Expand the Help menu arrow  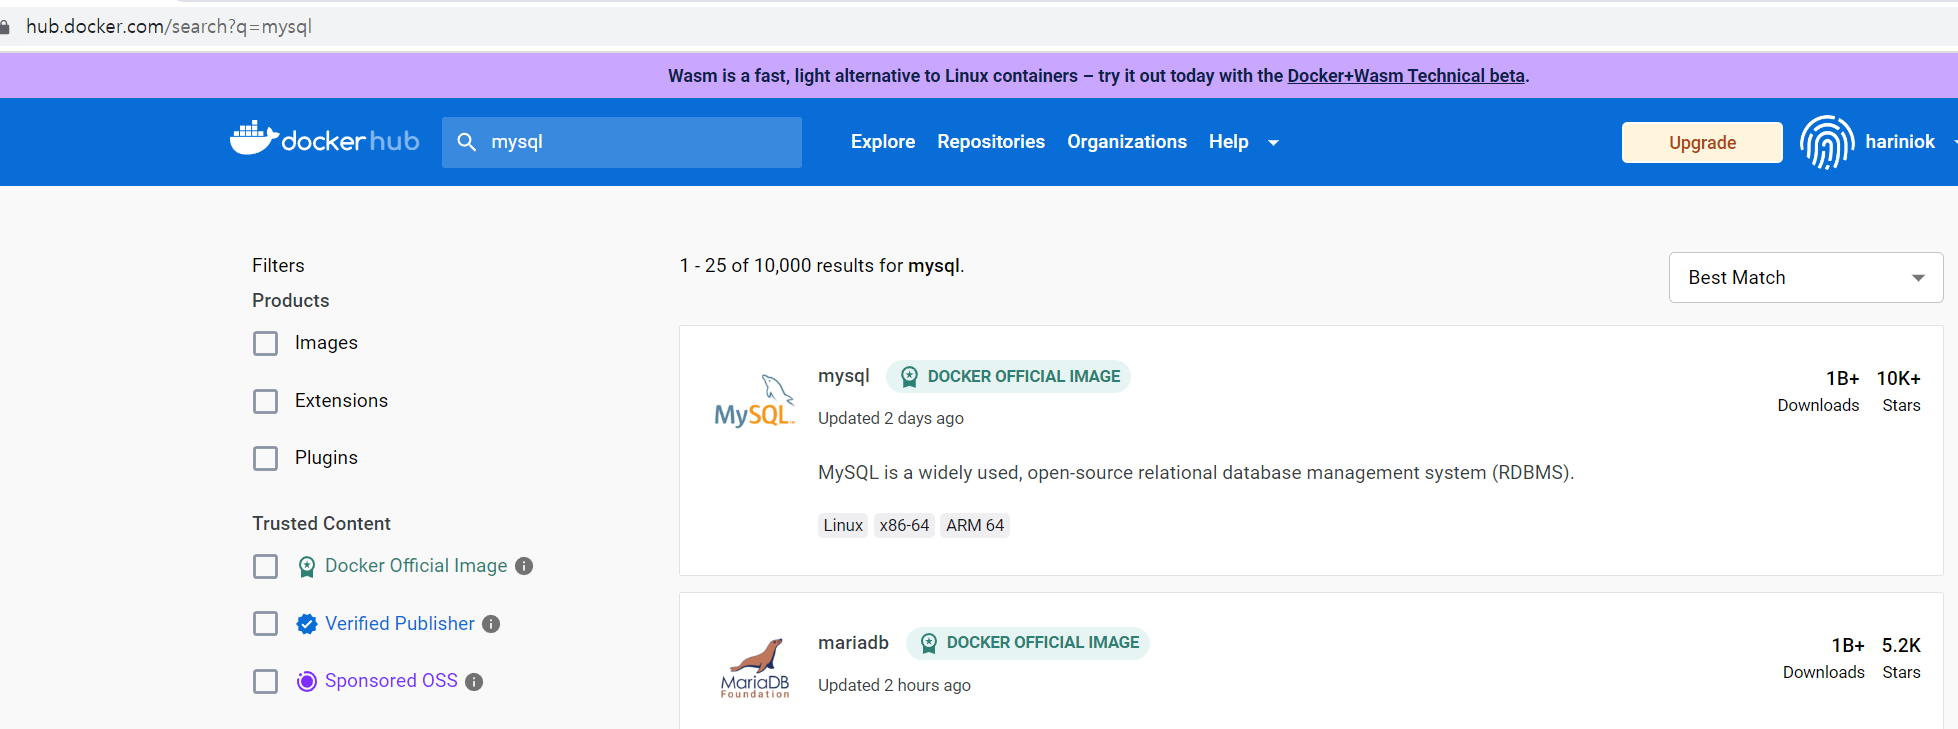click(x=1273, y=143)
